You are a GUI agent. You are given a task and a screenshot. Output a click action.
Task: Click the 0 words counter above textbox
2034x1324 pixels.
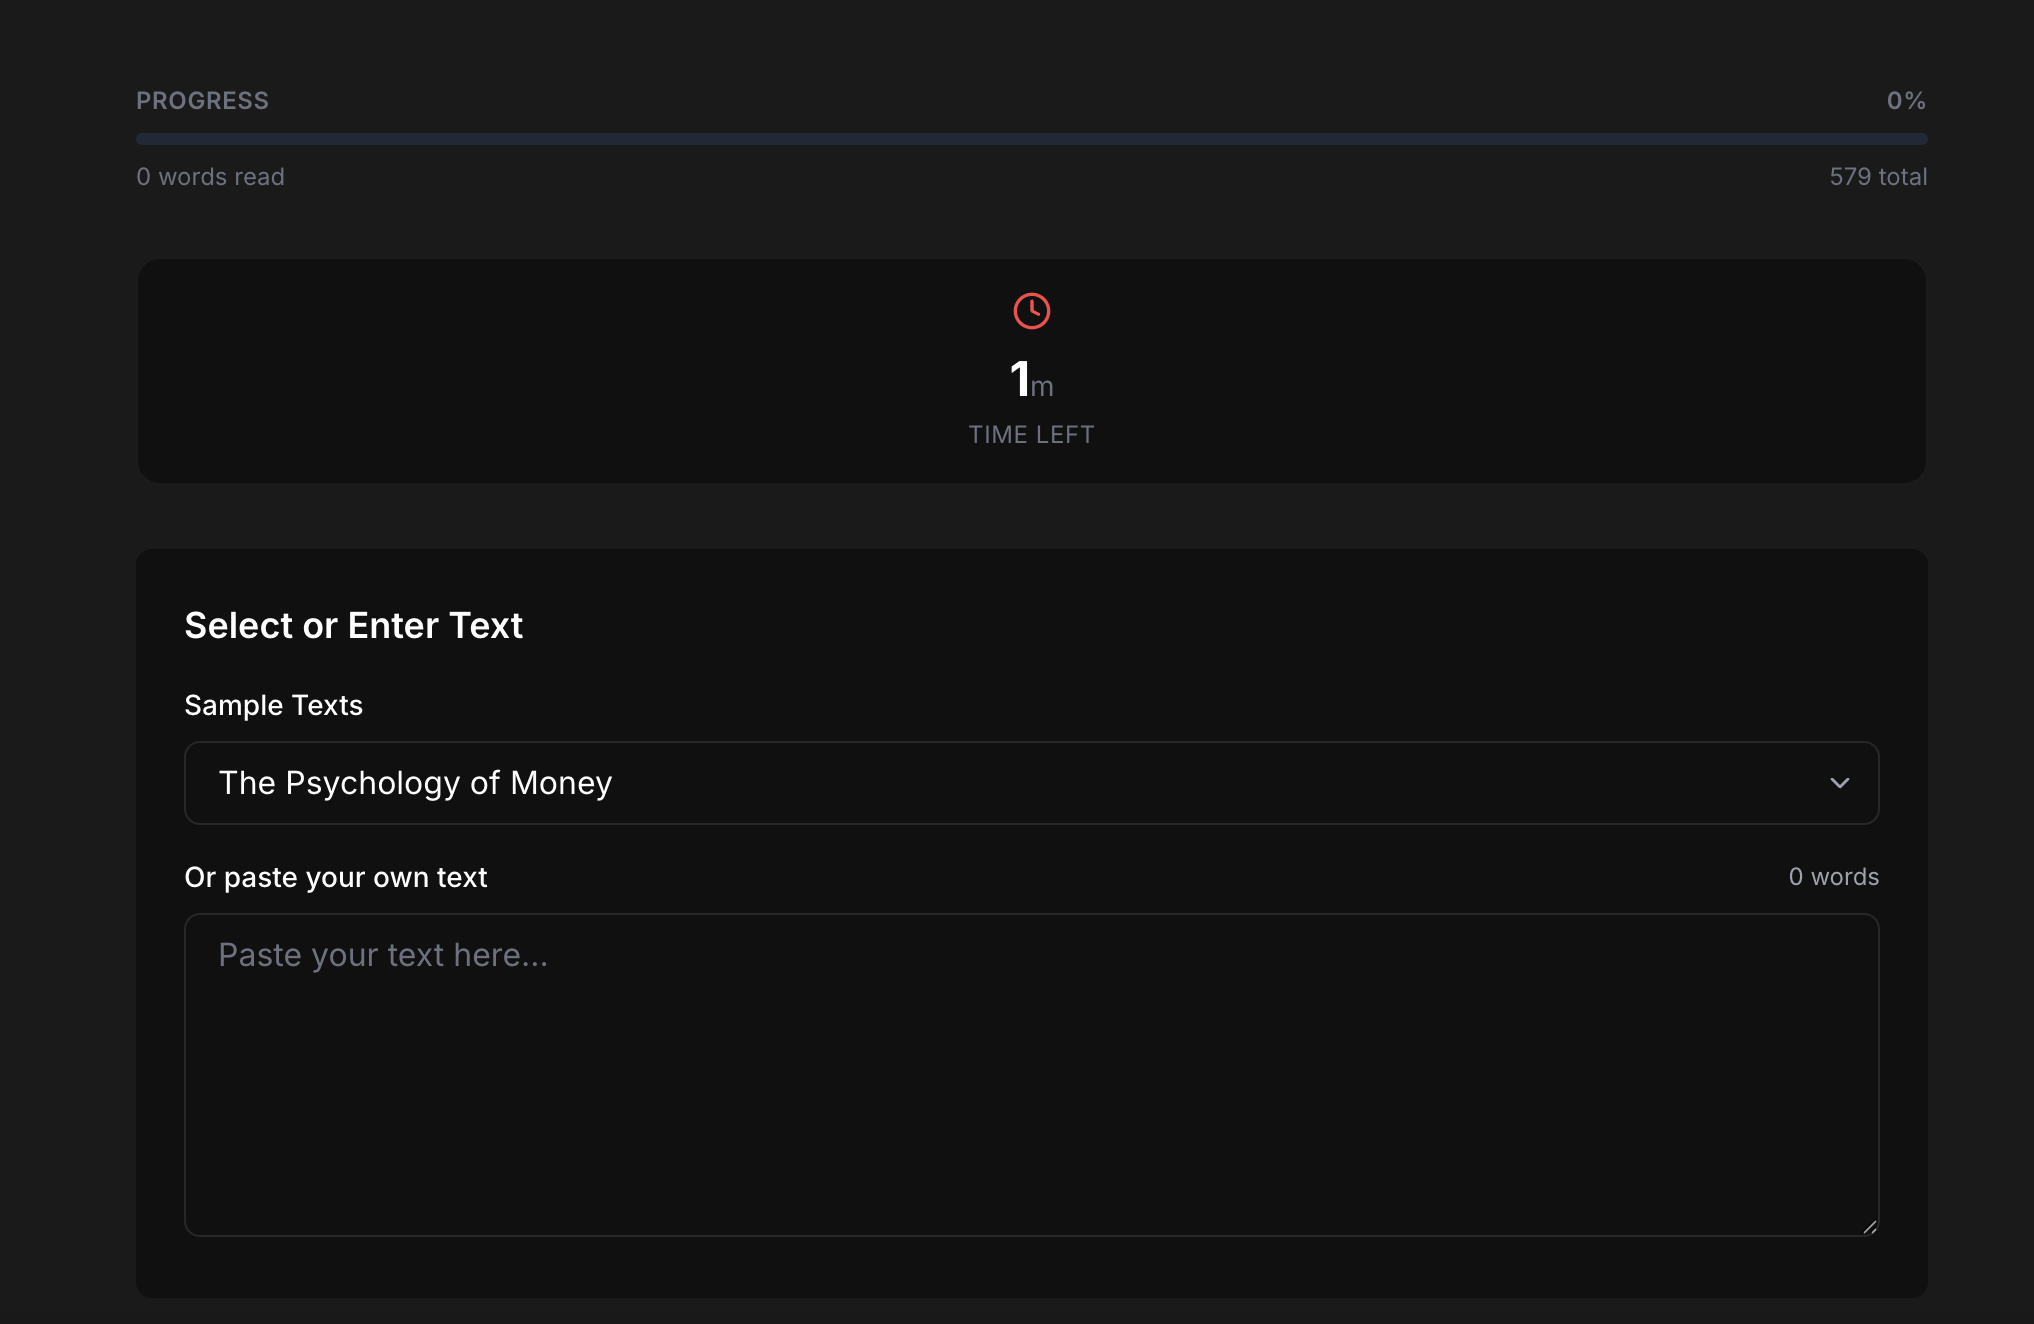pos(1833,877)
